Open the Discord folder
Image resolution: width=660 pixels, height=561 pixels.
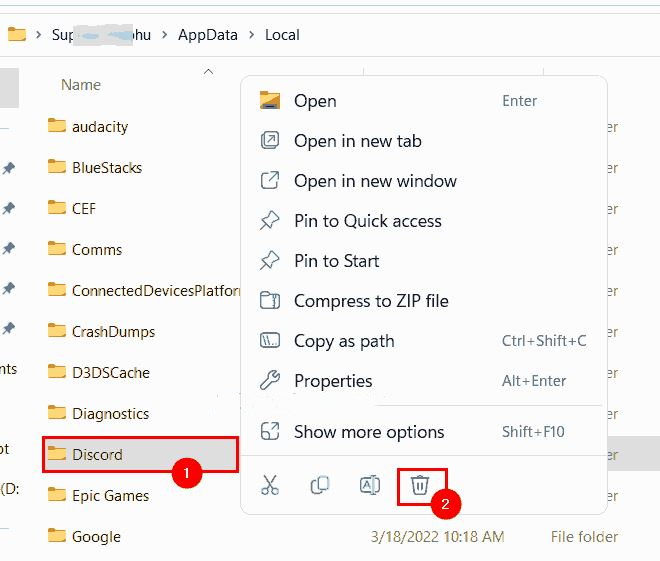point(97,455)
